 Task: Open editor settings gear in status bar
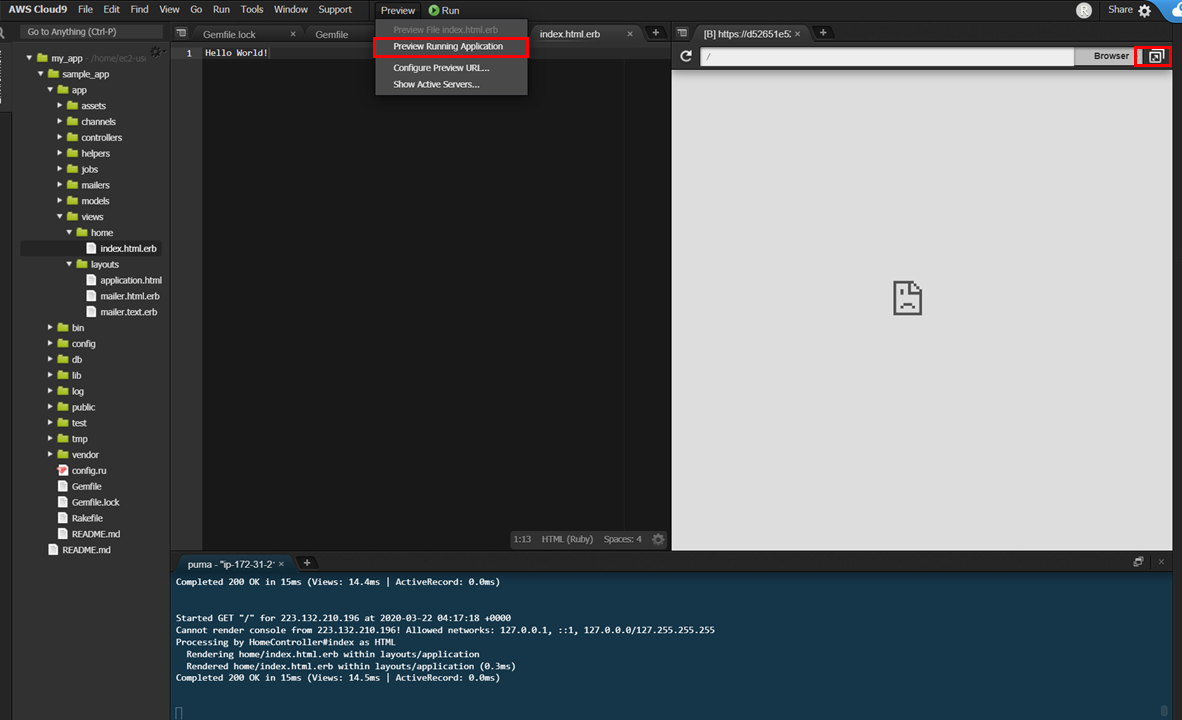[658, 539]
